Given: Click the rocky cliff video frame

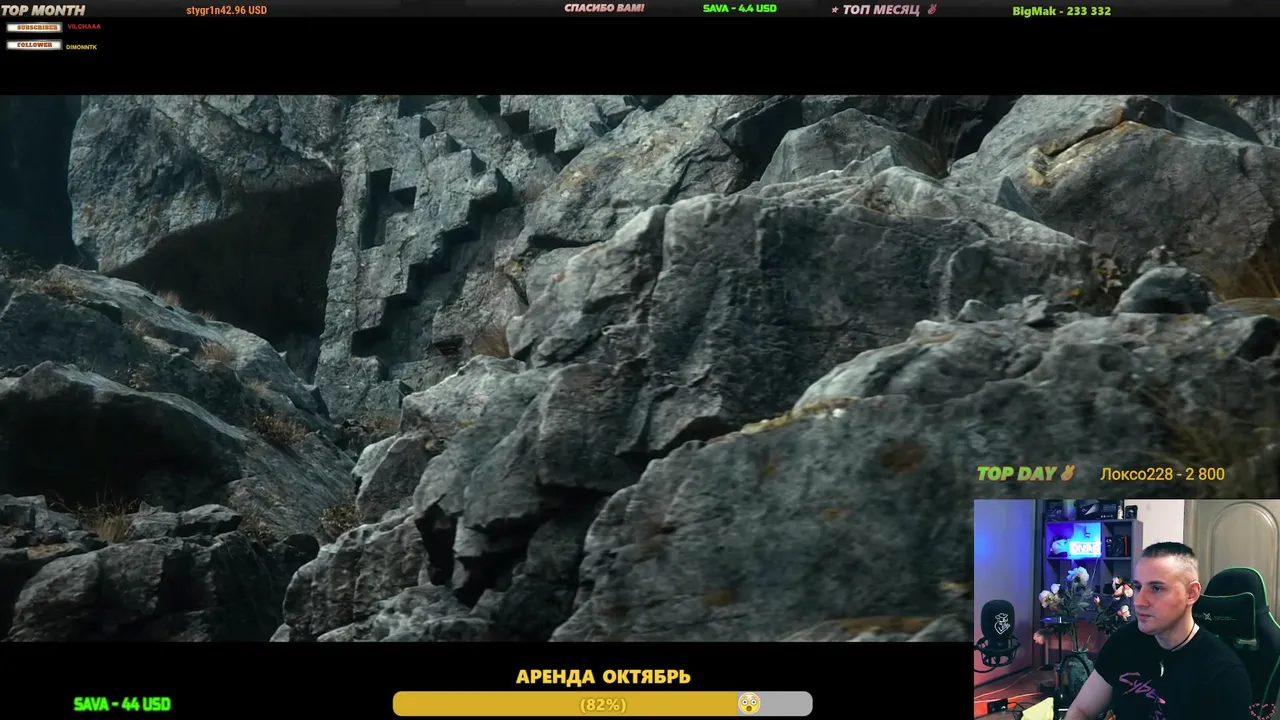Looking at the screenshot, I should coord(640,368).
